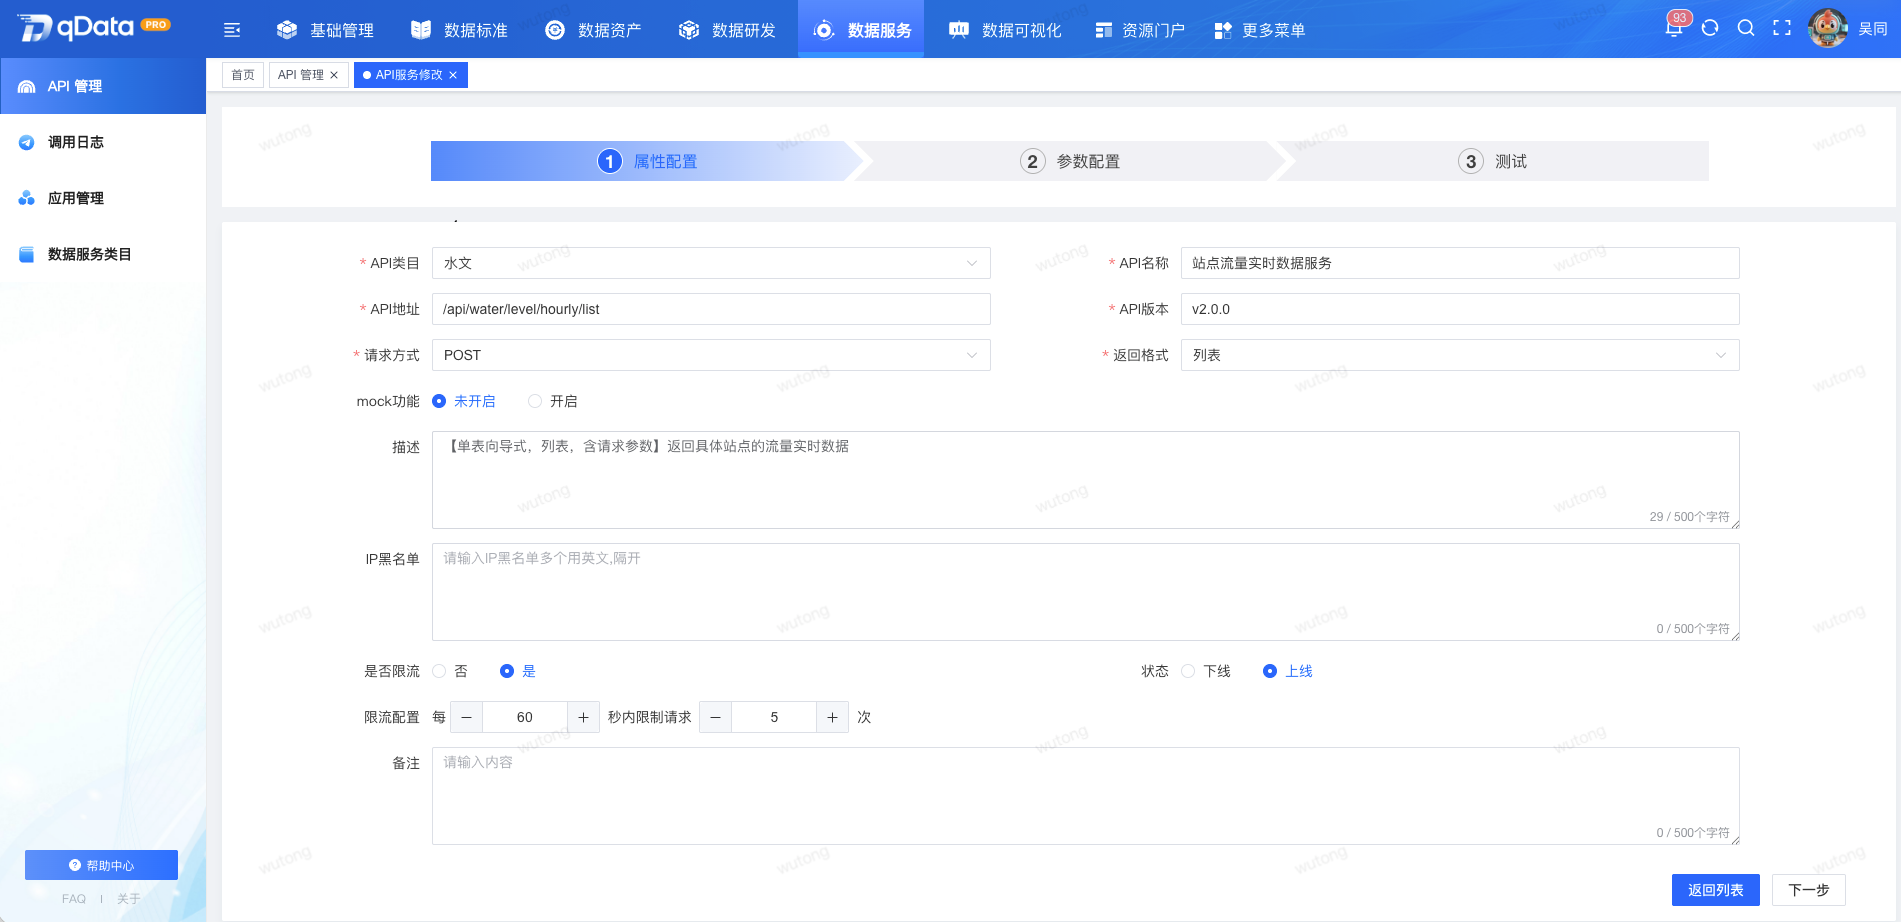This screenshot has height=922, width=1901.
Task: Focus the API版本 input field
Action: click(1460, 309)
